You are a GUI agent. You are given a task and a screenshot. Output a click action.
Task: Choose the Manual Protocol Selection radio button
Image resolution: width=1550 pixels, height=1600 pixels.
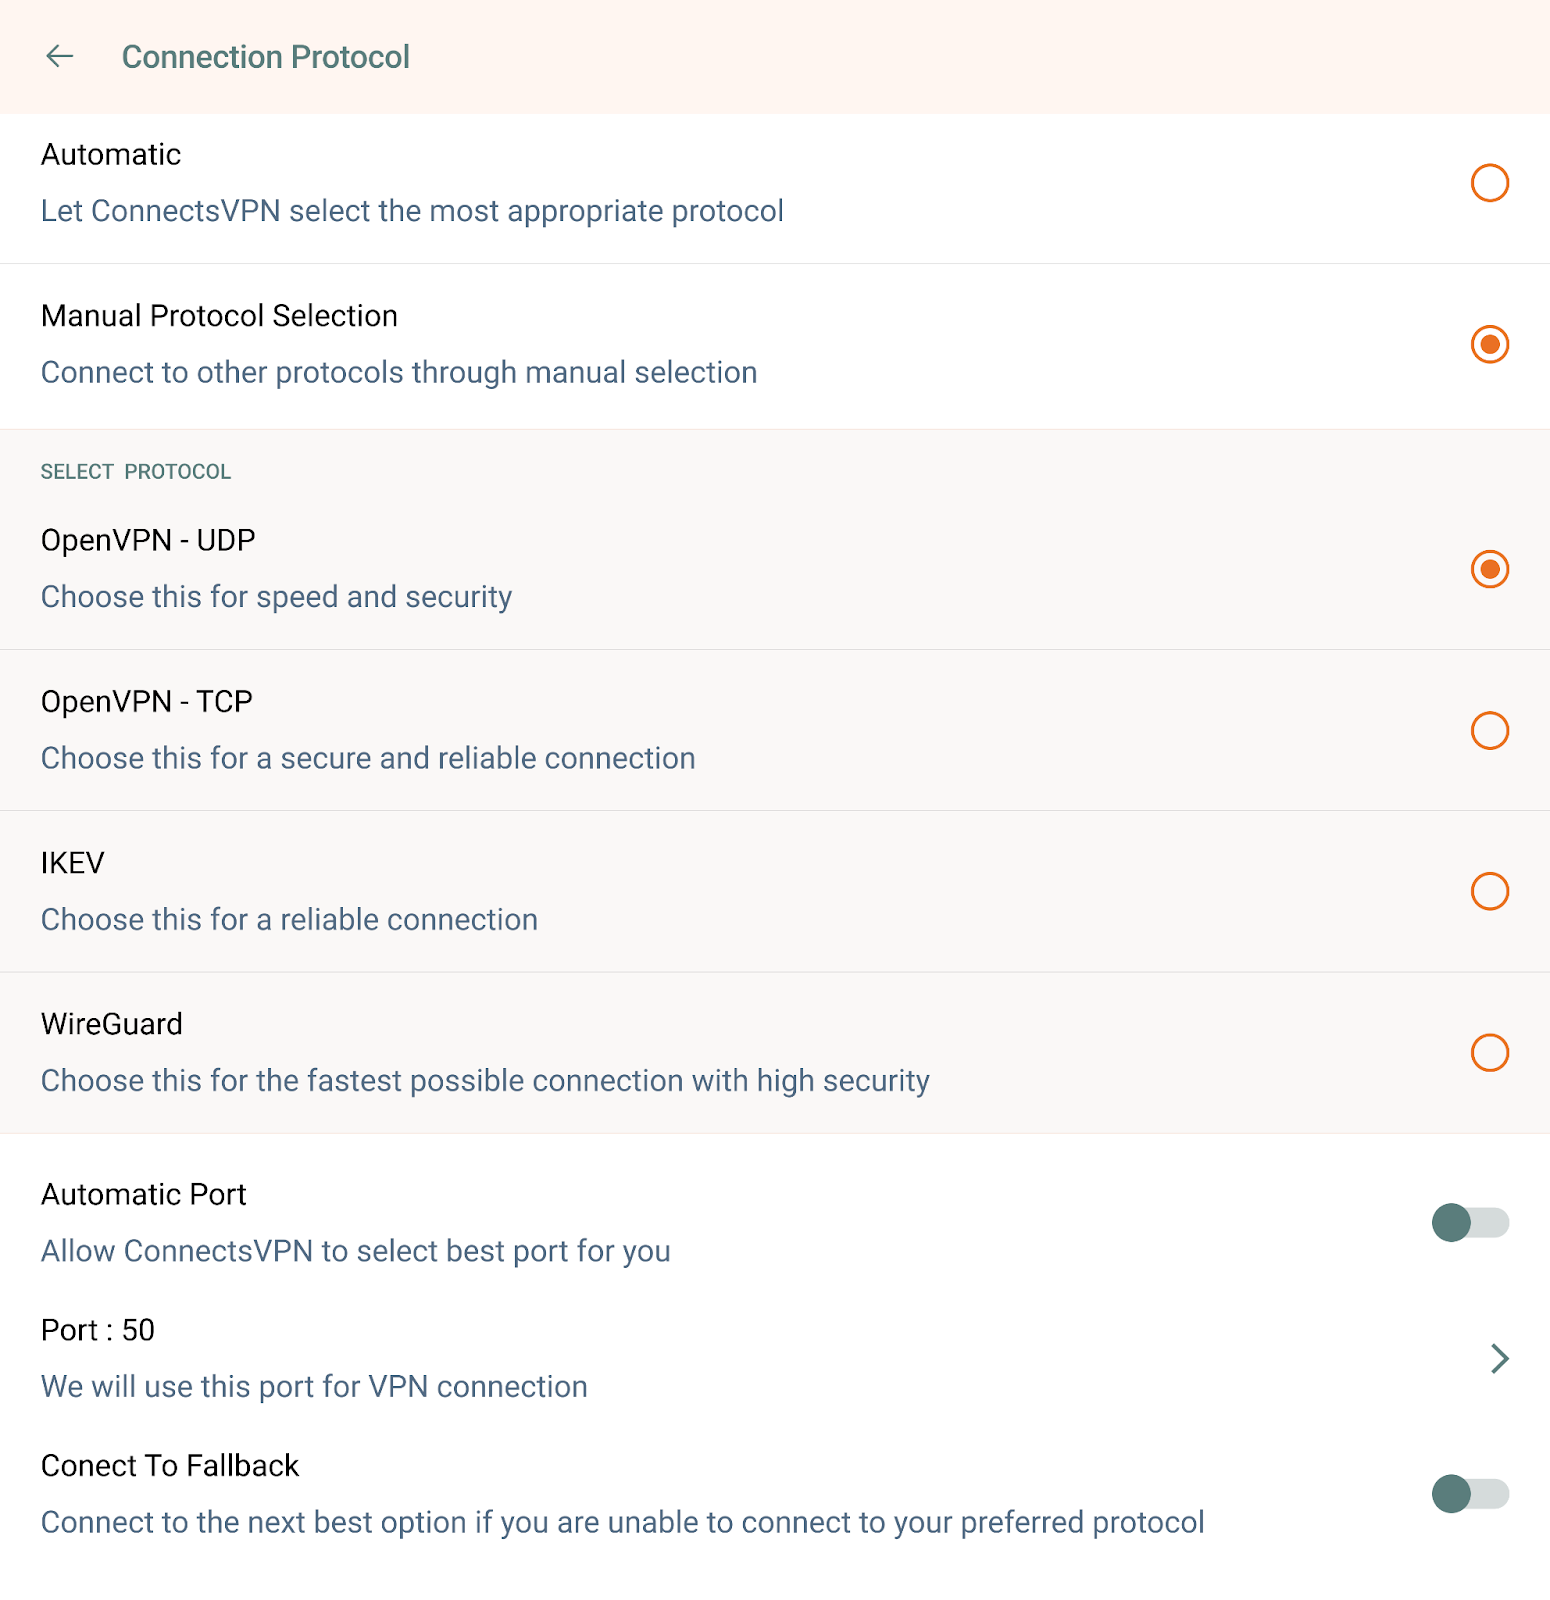click(1489, 345)
